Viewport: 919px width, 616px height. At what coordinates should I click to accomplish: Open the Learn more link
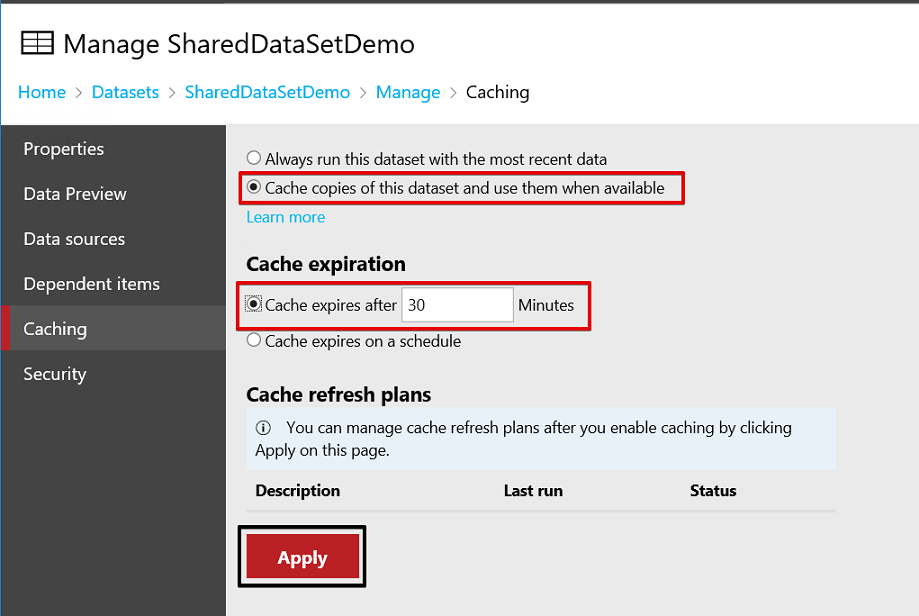[285, 217]
